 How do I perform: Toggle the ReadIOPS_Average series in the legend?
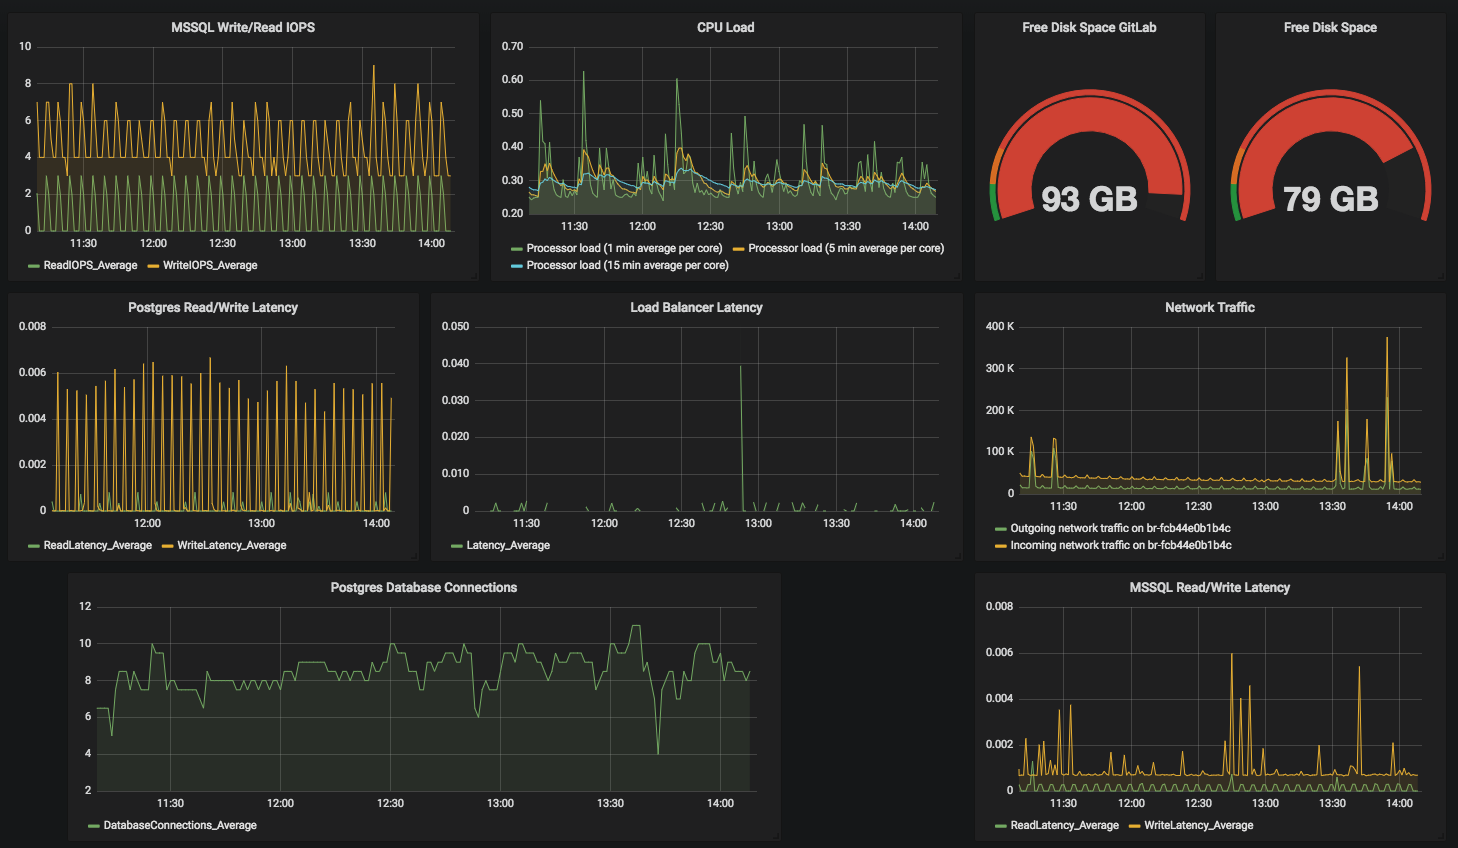click(90, 265)
